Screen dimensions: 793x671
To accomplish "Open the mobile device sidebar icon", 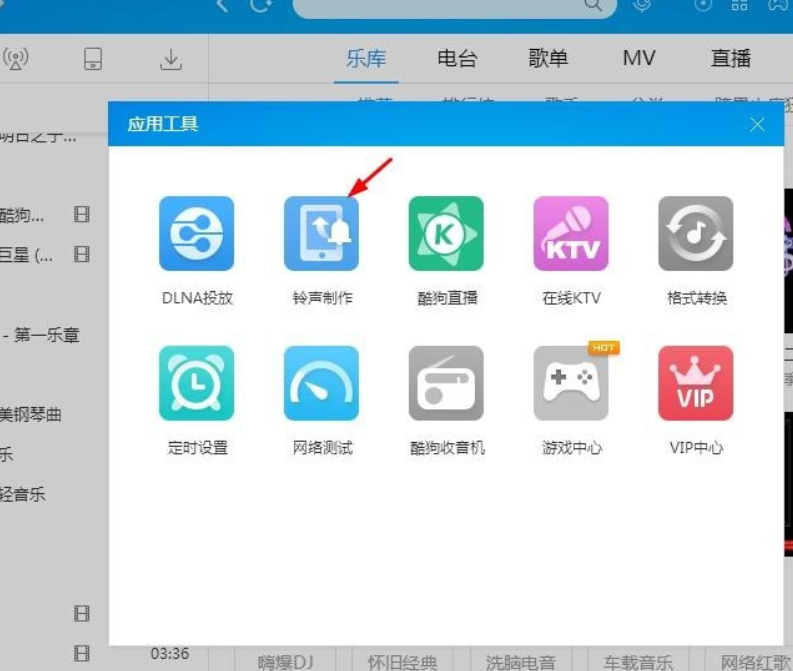I will coord(93,59).
